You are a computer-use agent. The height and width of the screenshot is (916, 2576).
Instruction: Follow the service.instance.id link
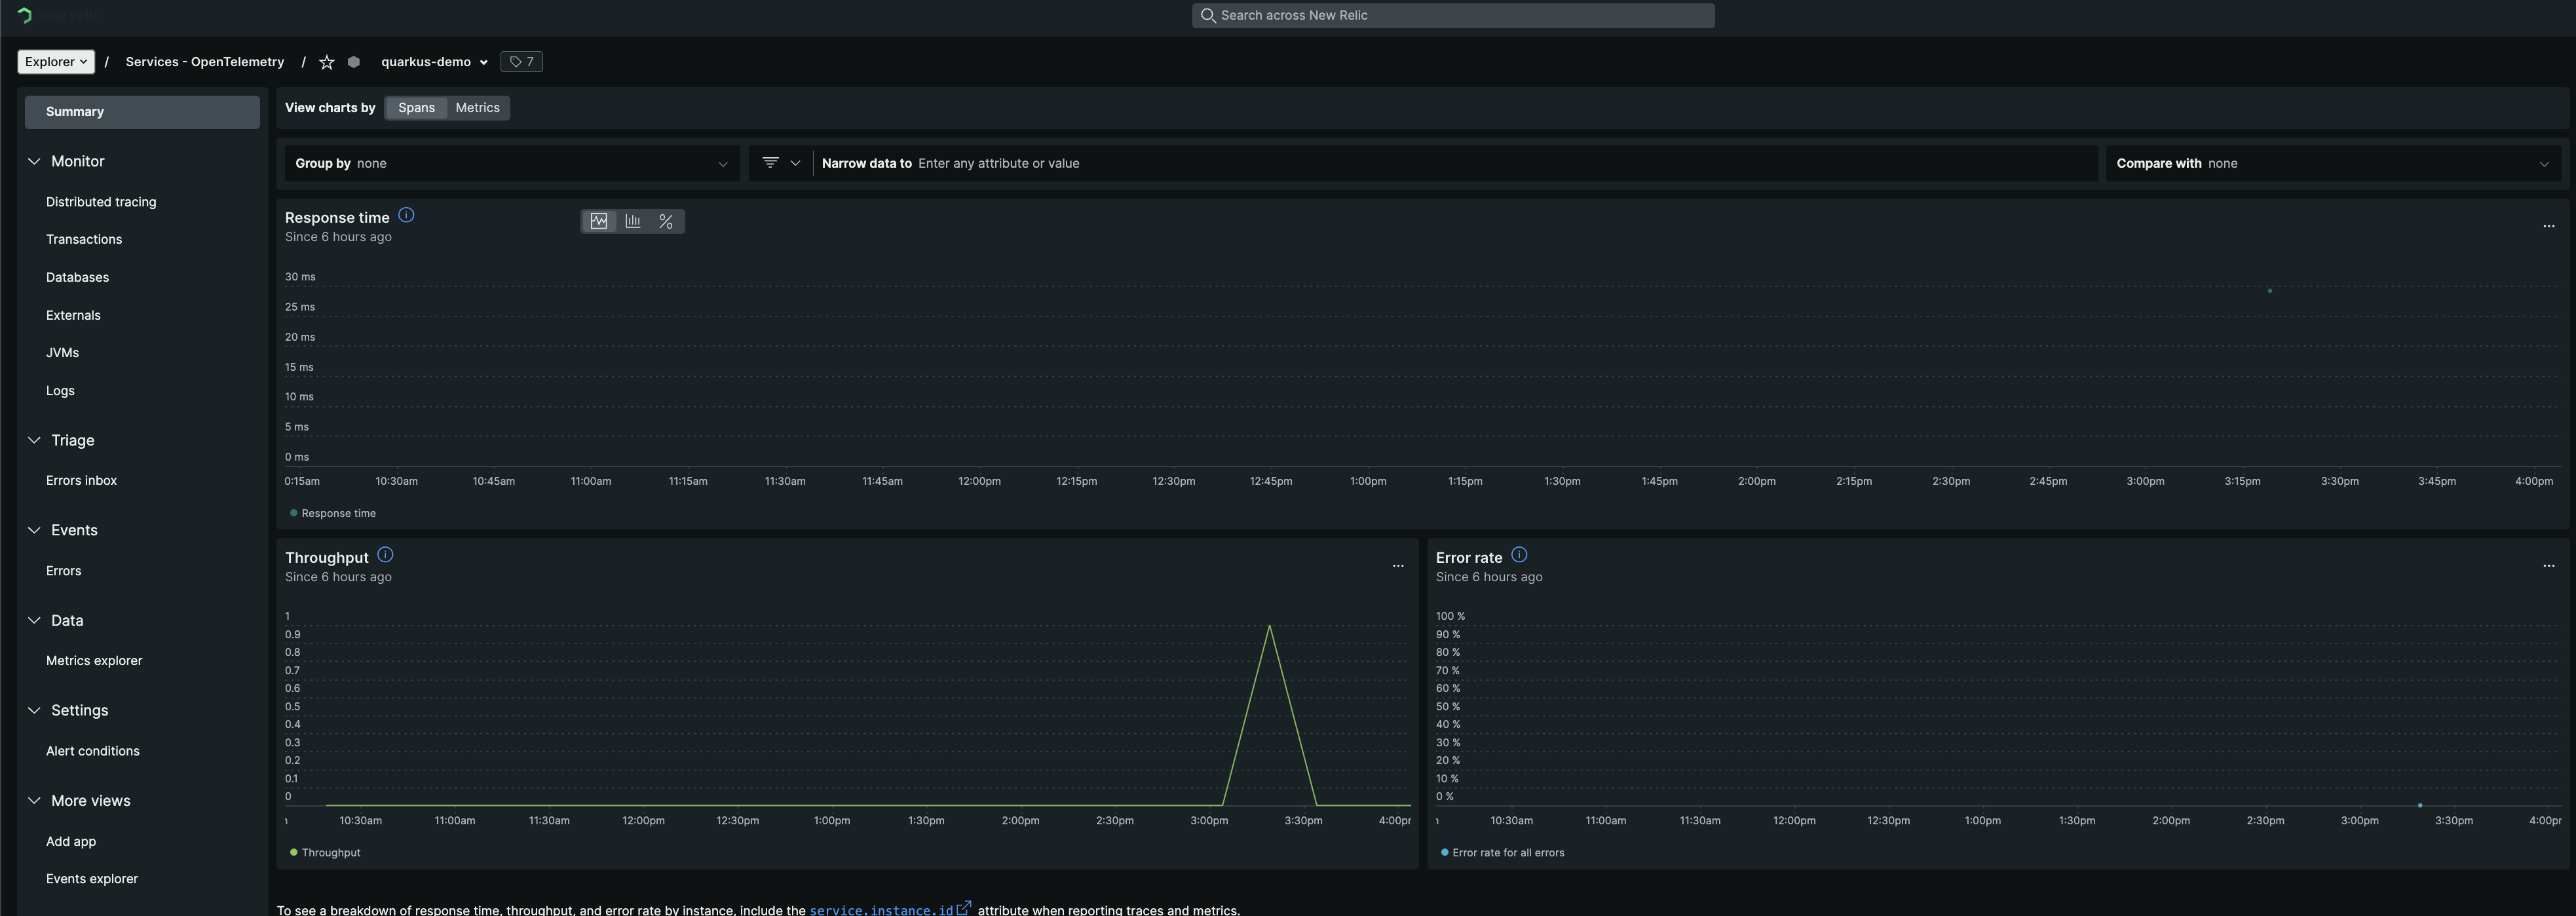[890, 909]
